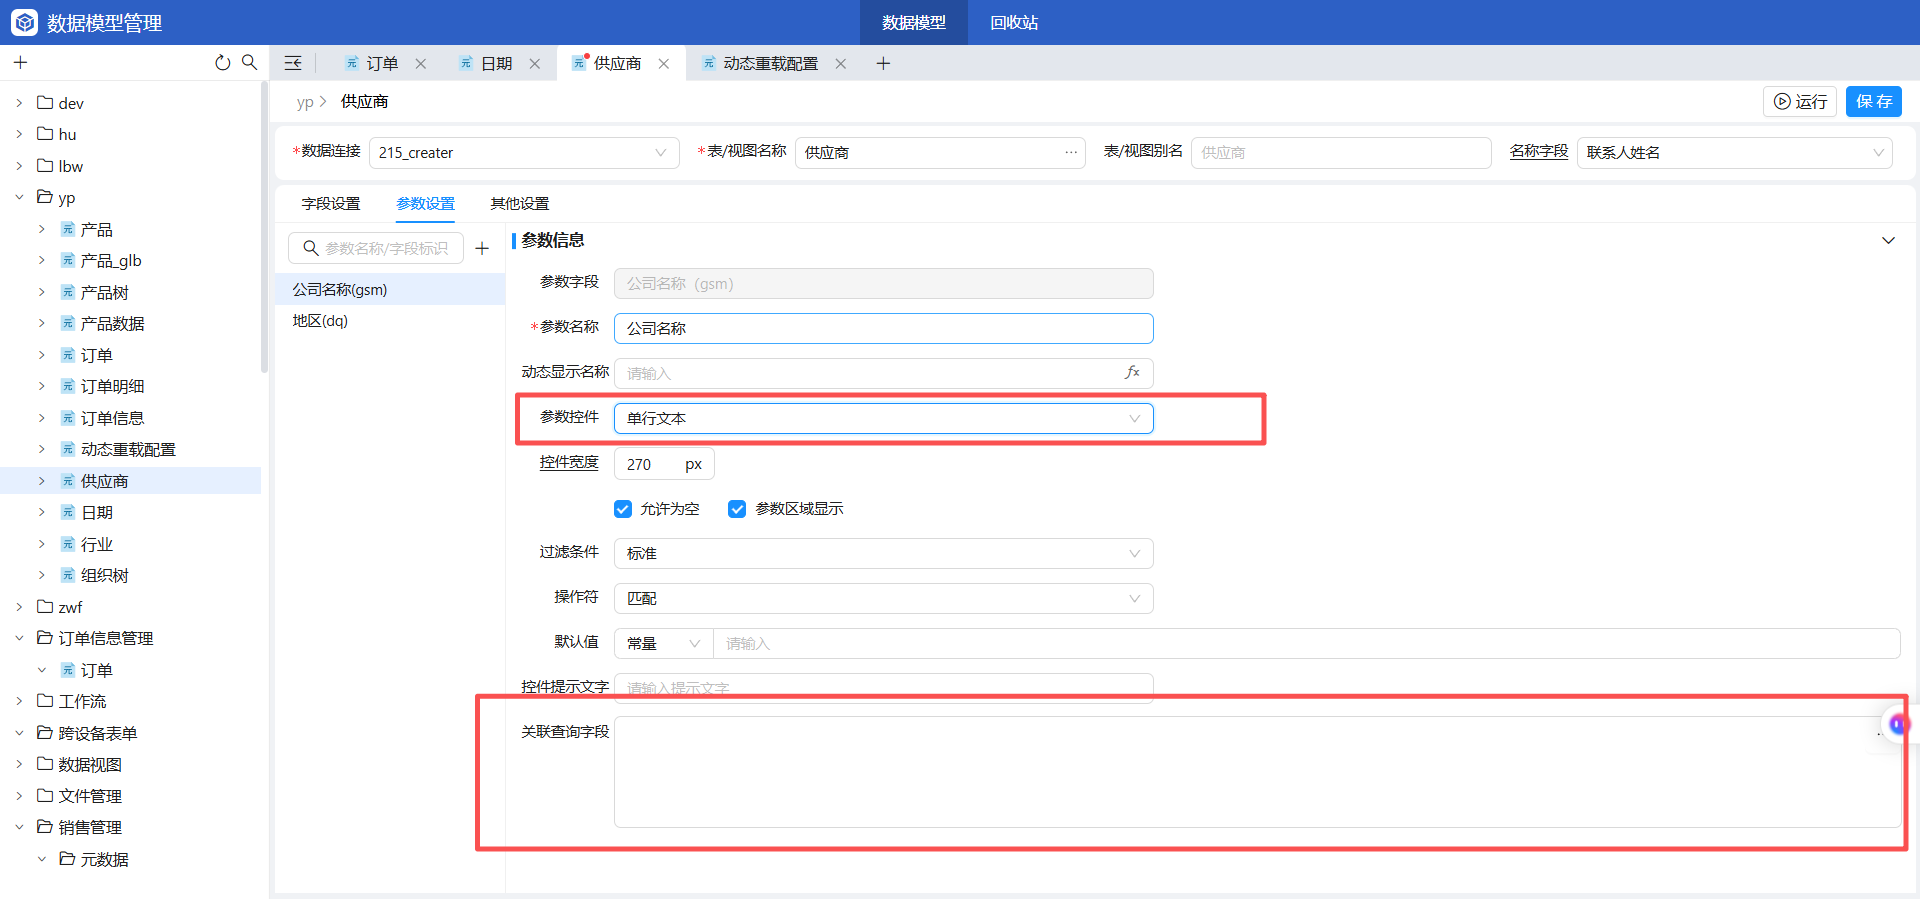Click the 关联查询字段 text area
The height and width of the screenshot is (899, 1920).
pyautogui.click(x=1257, y=772)
